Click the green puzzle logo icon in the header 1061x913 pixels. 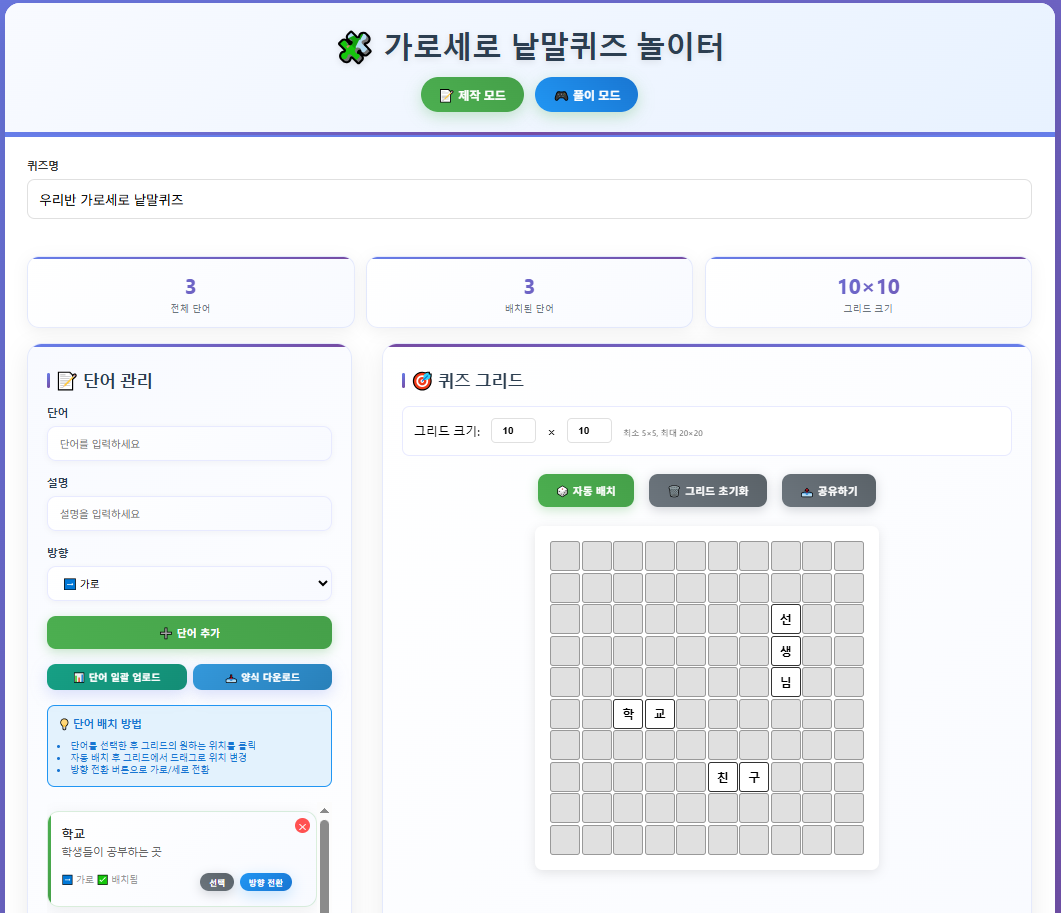(x=356, y=46)
